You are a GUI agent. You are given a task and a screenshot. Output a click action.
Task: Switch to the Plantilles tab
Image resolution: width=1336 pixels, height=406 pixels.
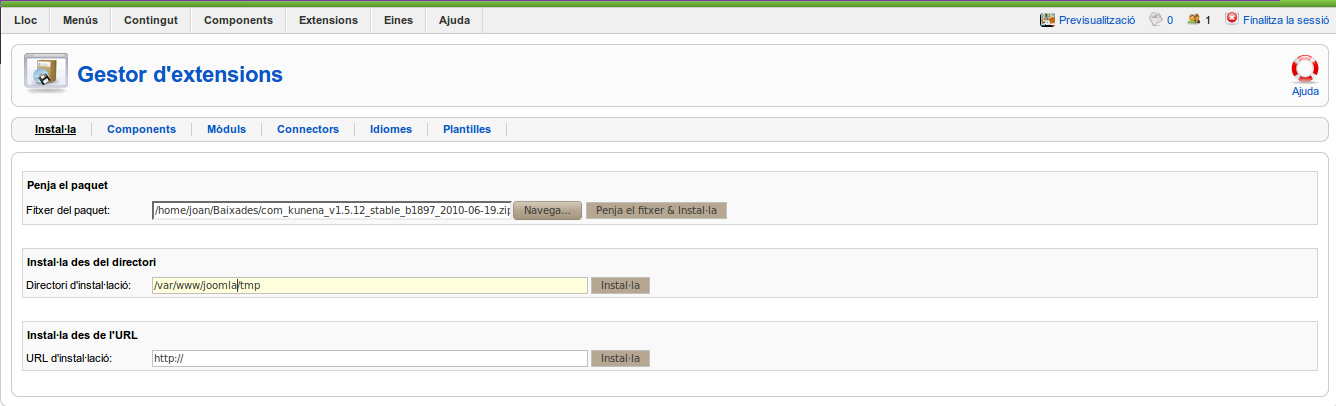coord(467,129)
